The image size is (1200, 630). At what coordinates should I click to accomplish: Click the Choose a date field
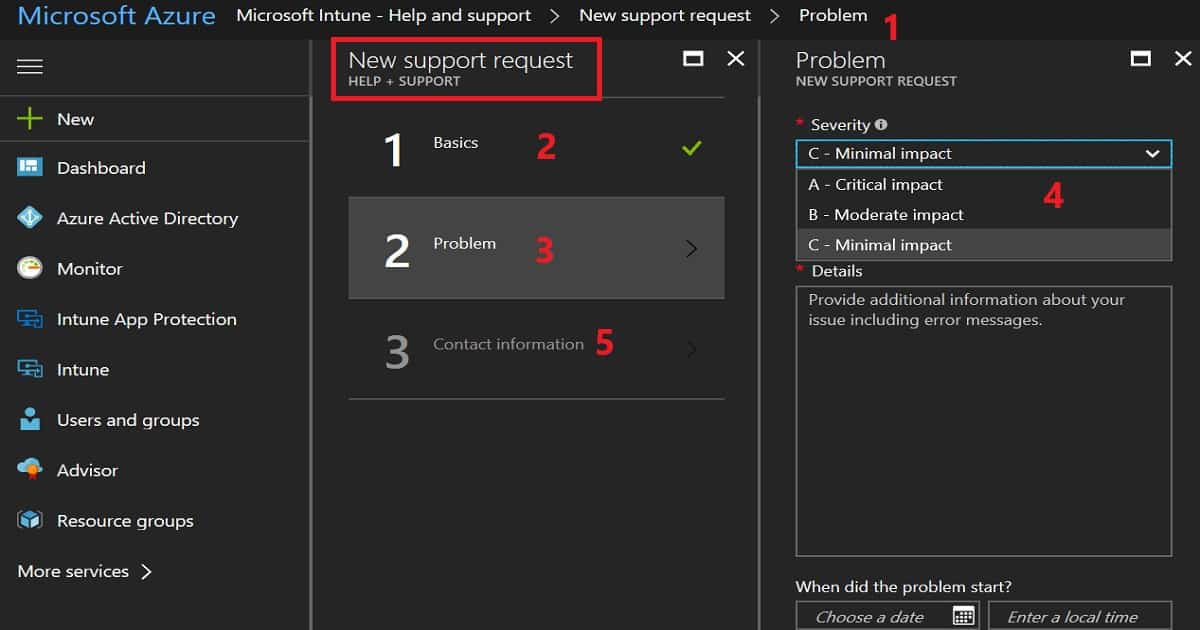pyautogui.click(x=887, y=616)
